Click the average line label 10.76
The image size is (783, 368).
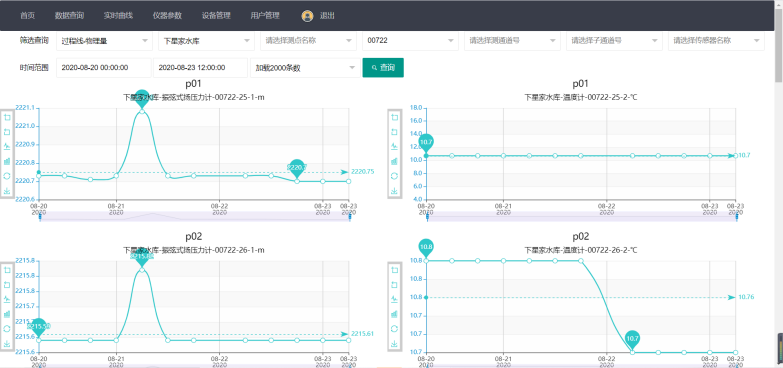[746, 297]
